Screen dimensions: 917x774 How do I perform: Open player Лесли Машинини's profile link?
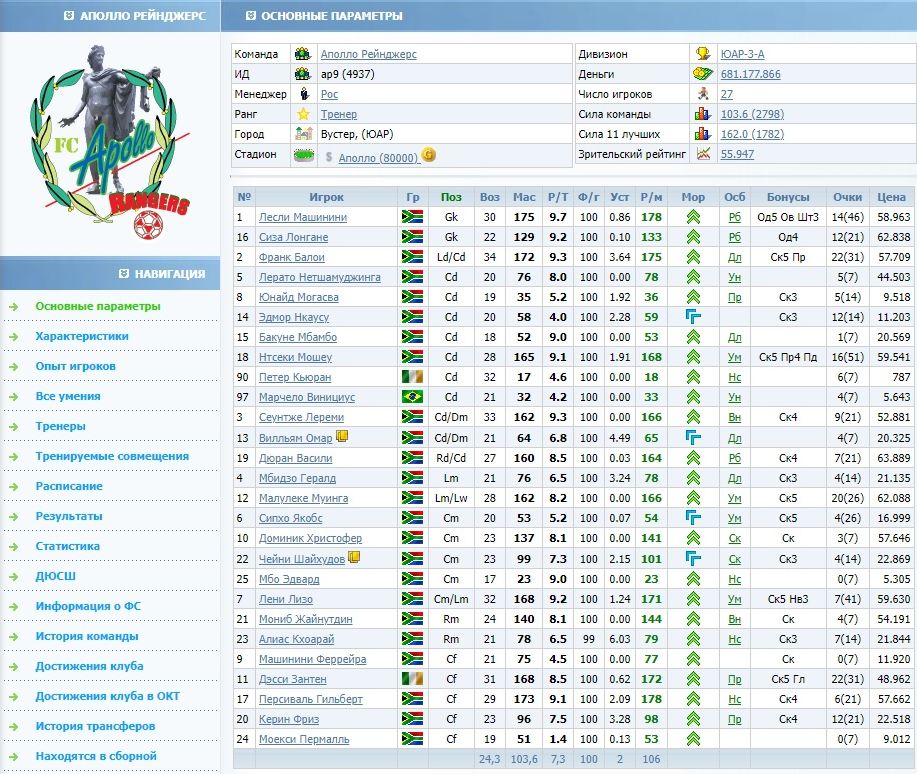pos(303,217)
